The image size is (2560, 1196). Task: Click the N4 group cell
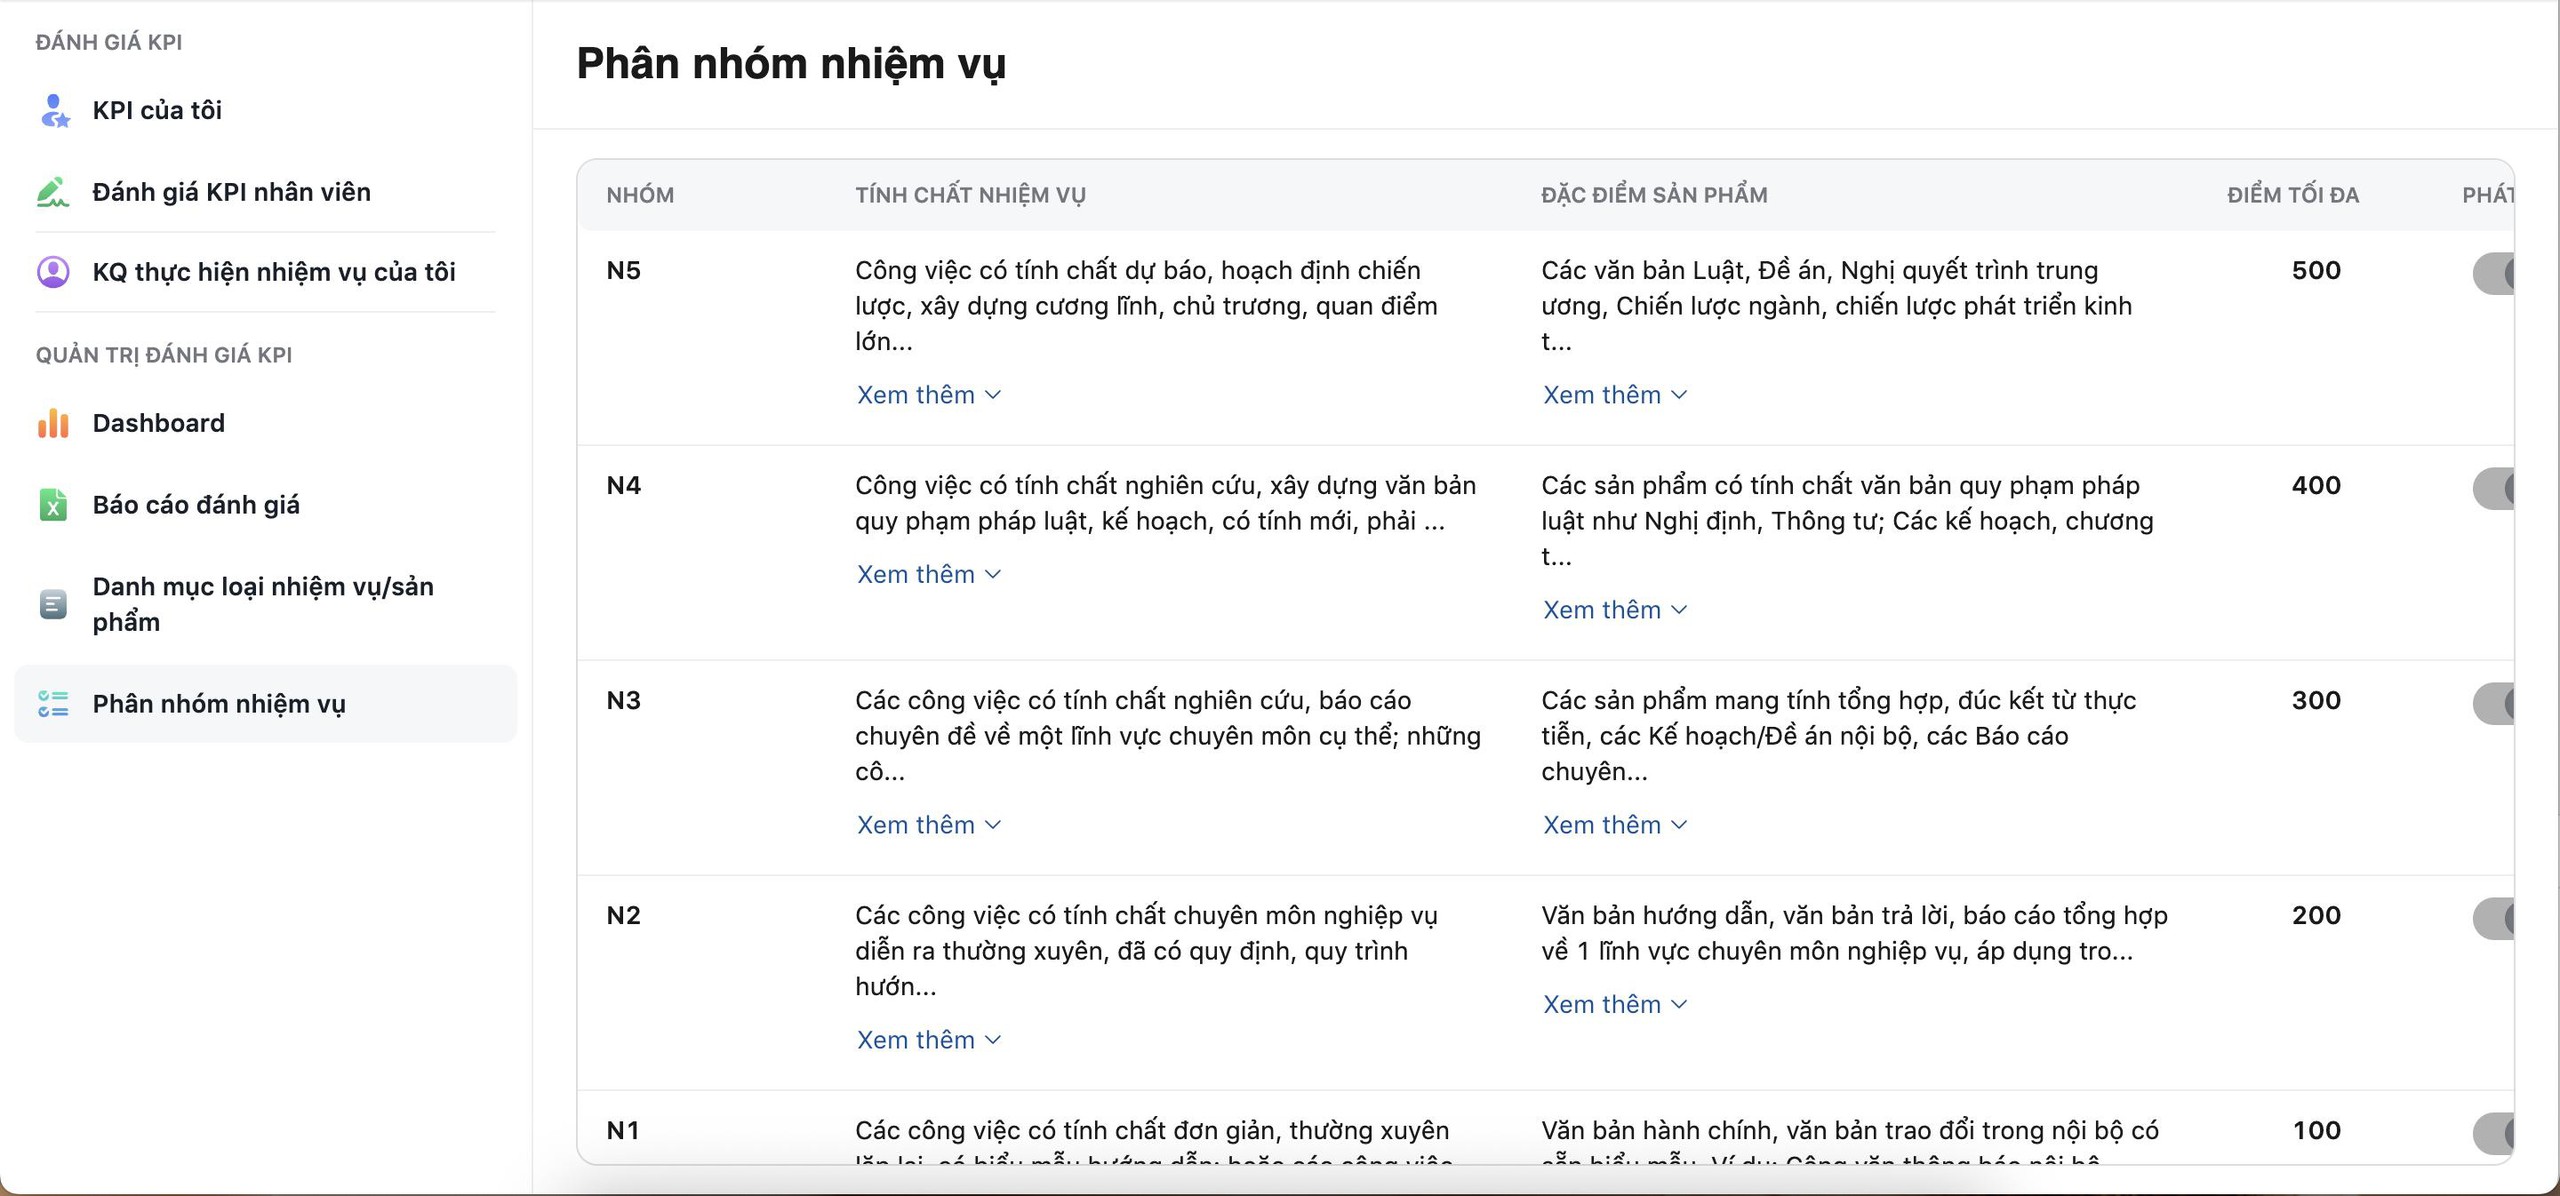(x=624, y=485)
